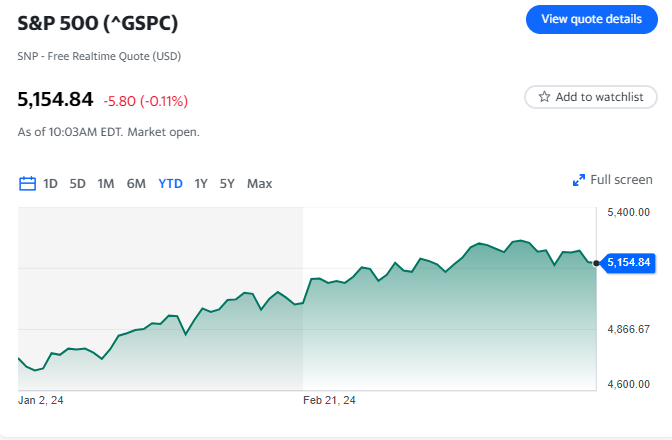This screenshot has width=672, height=440.
Task: Select the 1D time range
Action: pyautogui.click(x=50, y=183)
